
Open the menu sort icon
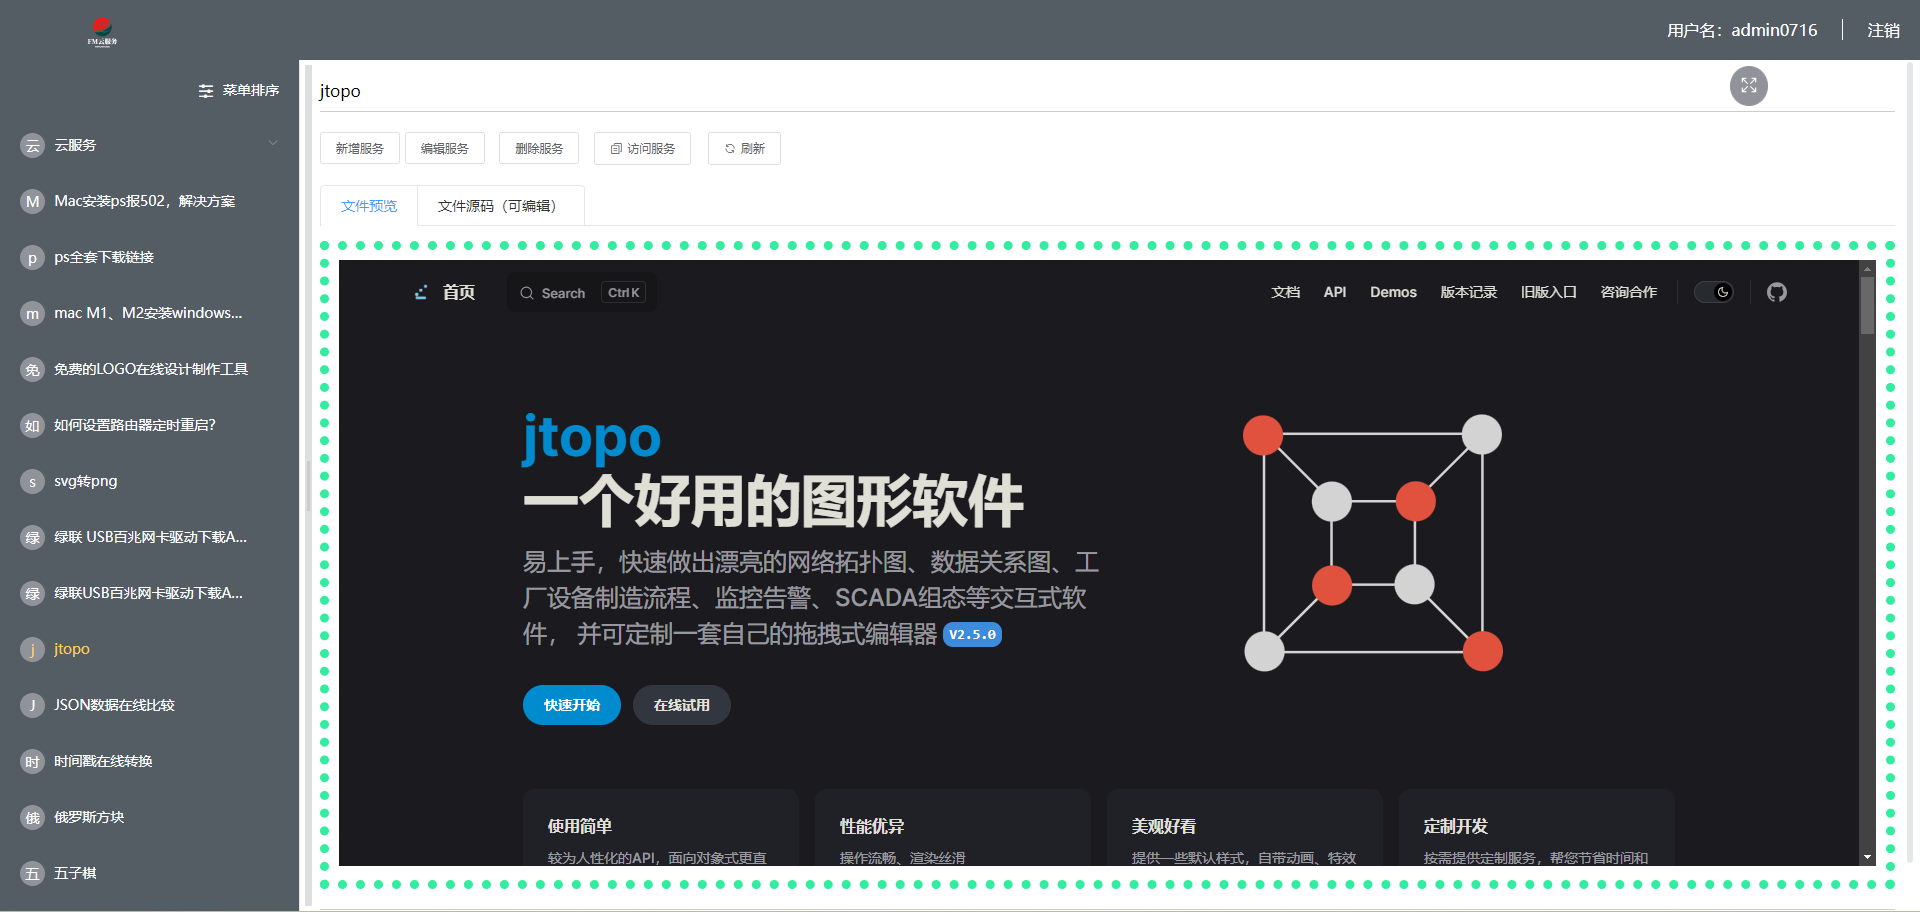pyautogui.click(x=206, y=91)
